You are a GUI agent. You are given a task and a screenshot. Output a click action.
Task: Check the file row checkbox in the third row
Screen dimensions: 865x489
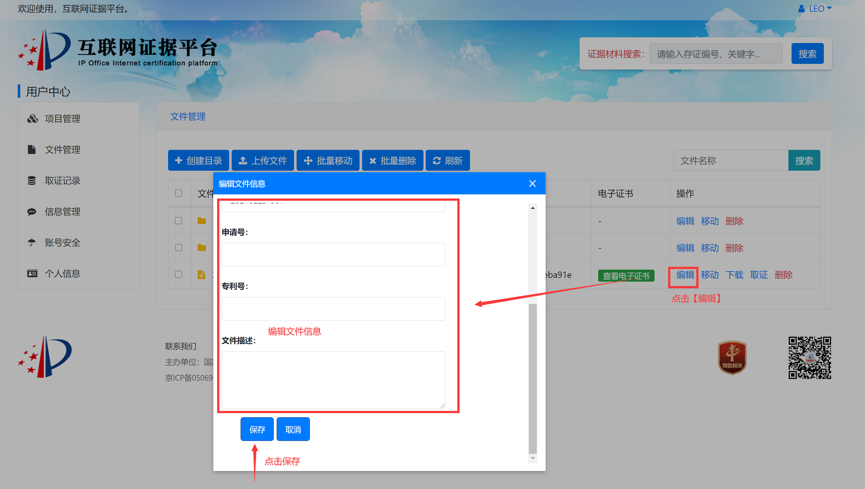[179, 275]
